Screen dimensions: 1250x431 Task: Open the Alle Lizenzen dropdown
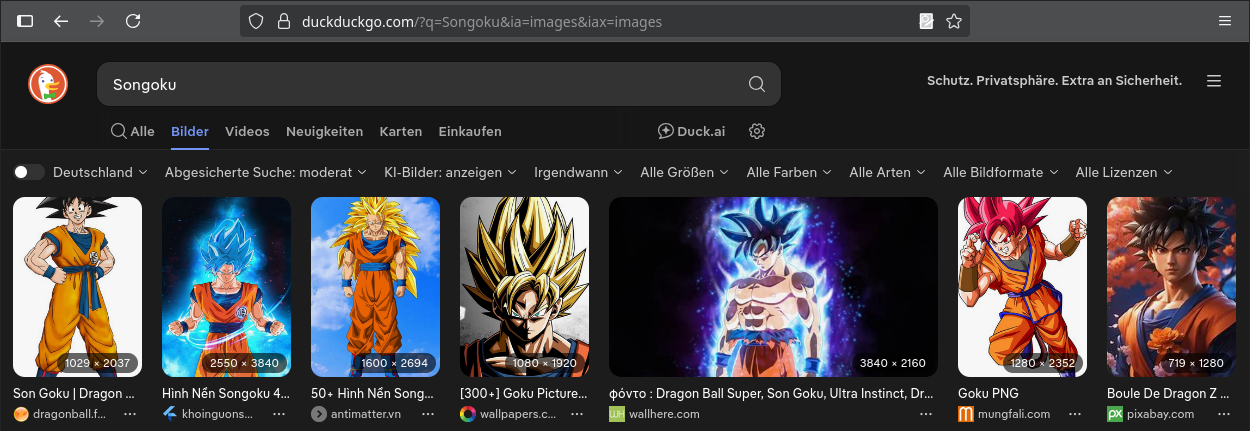pyautogui.click(x=1123, y=172)
